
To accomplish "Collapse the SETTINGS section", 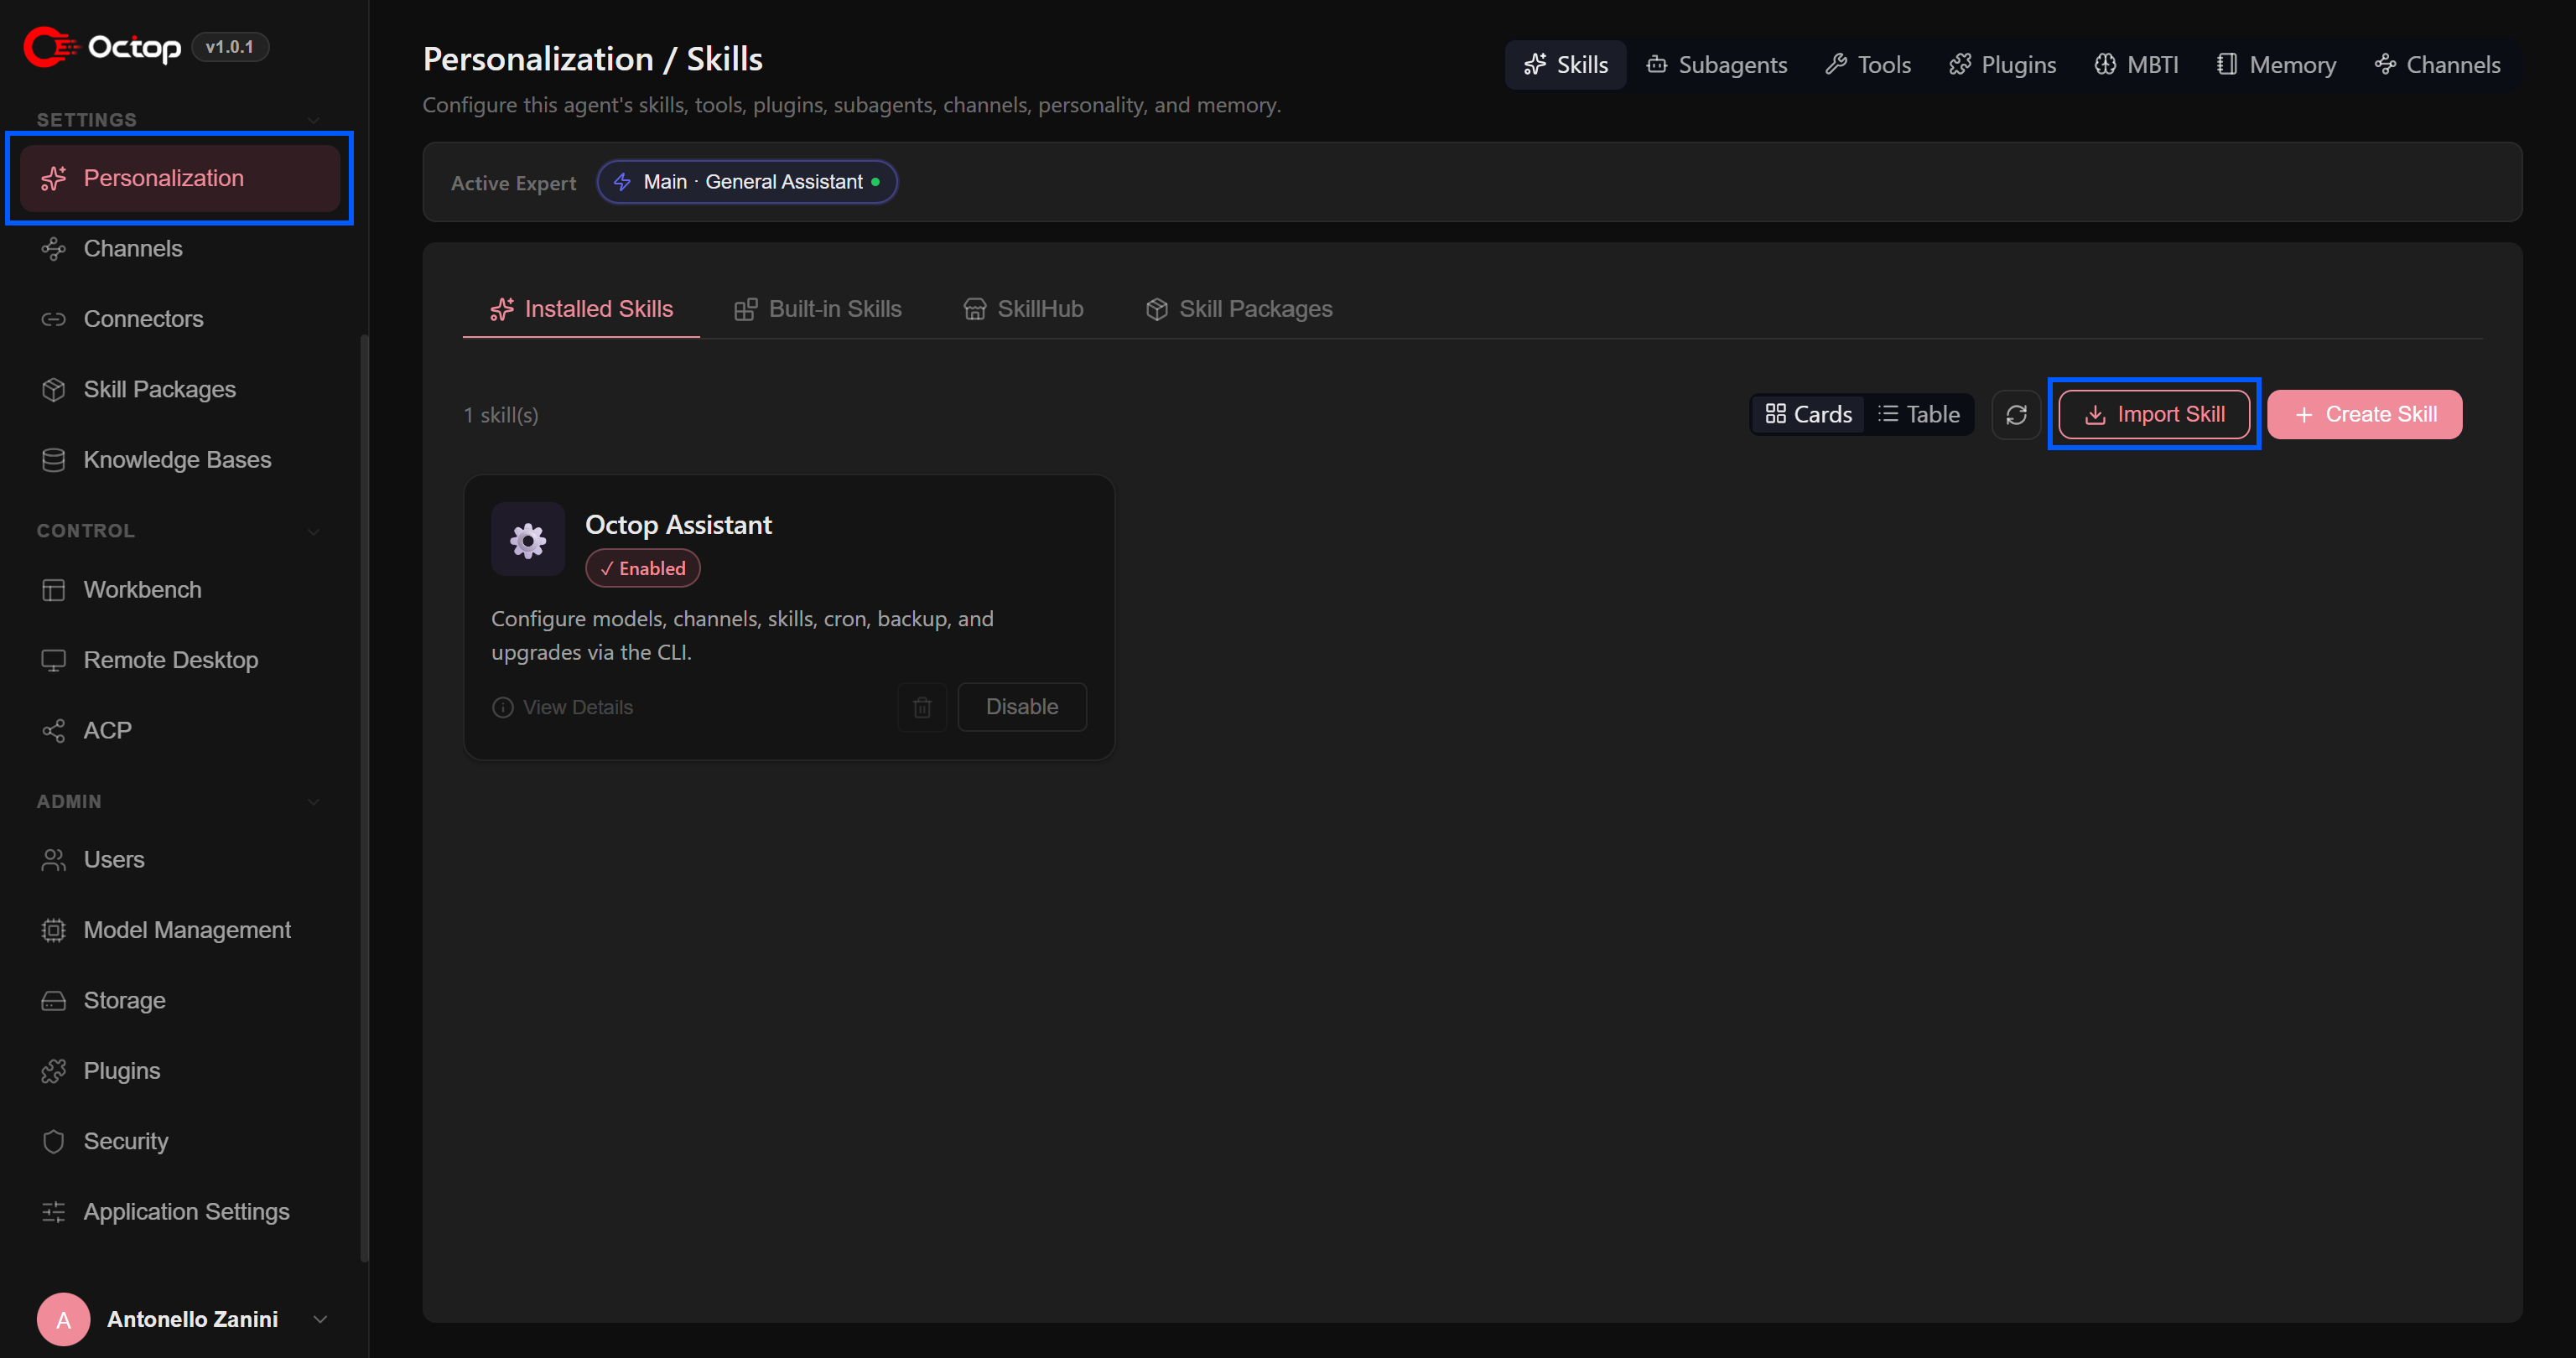I will pos(314,120).
